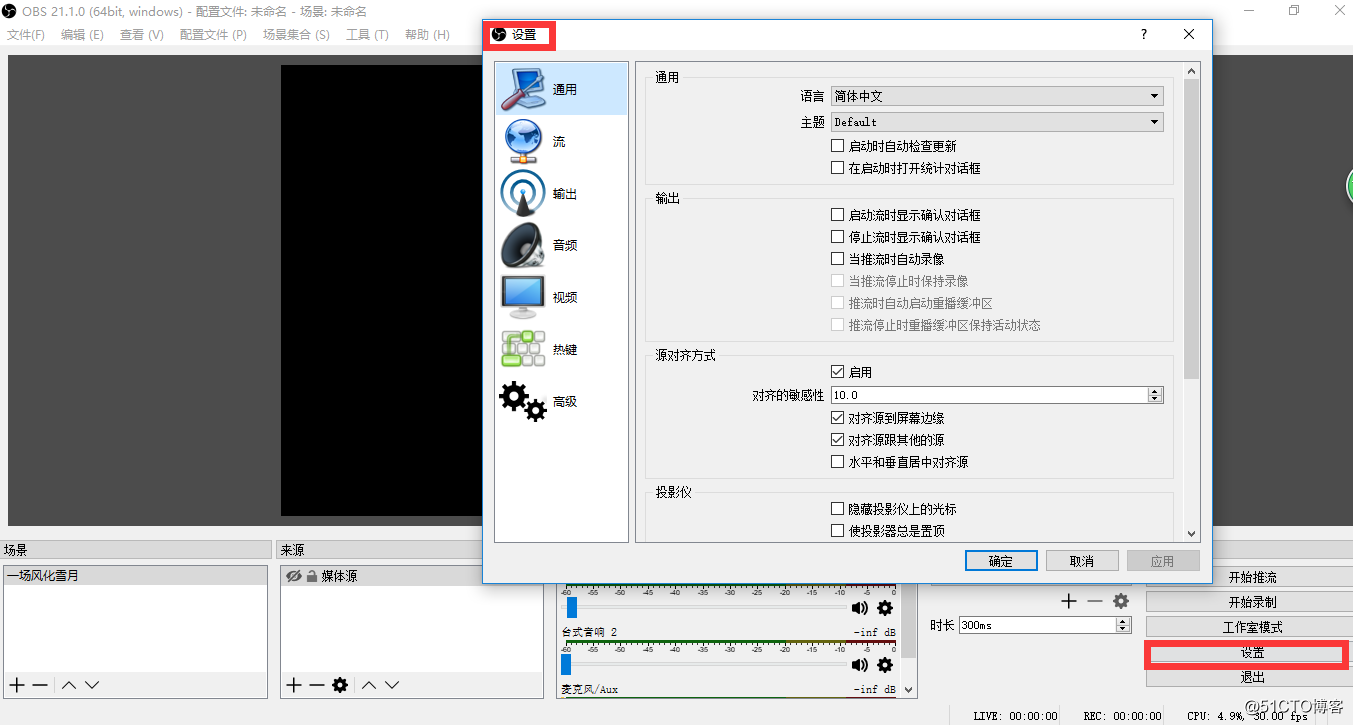
Task: Click the lock icon on 媒体源
Action: click(x=312, y=576)
